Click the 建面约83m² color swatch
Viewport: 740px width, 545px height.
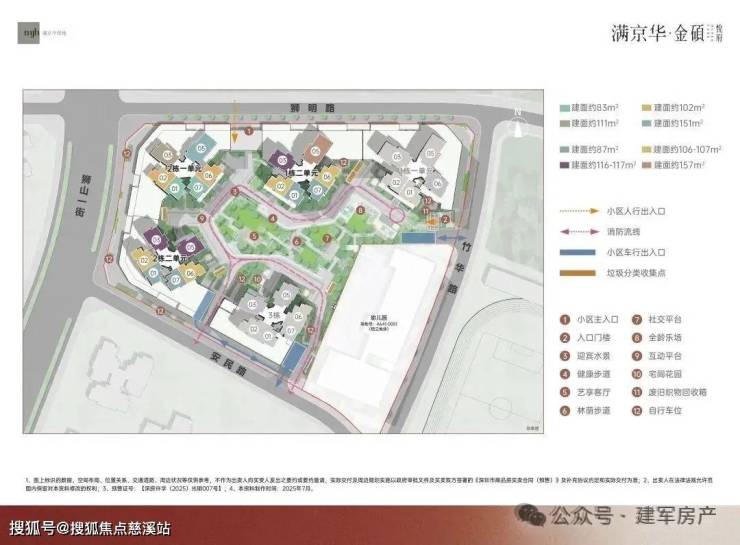click(564, 108)
